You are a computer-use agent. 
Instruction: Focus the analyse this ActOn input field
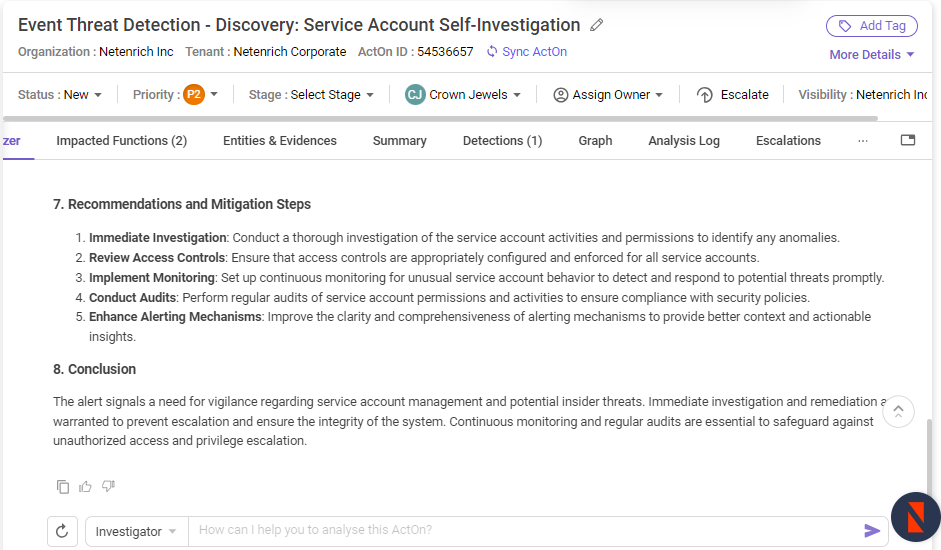point(528,530)
